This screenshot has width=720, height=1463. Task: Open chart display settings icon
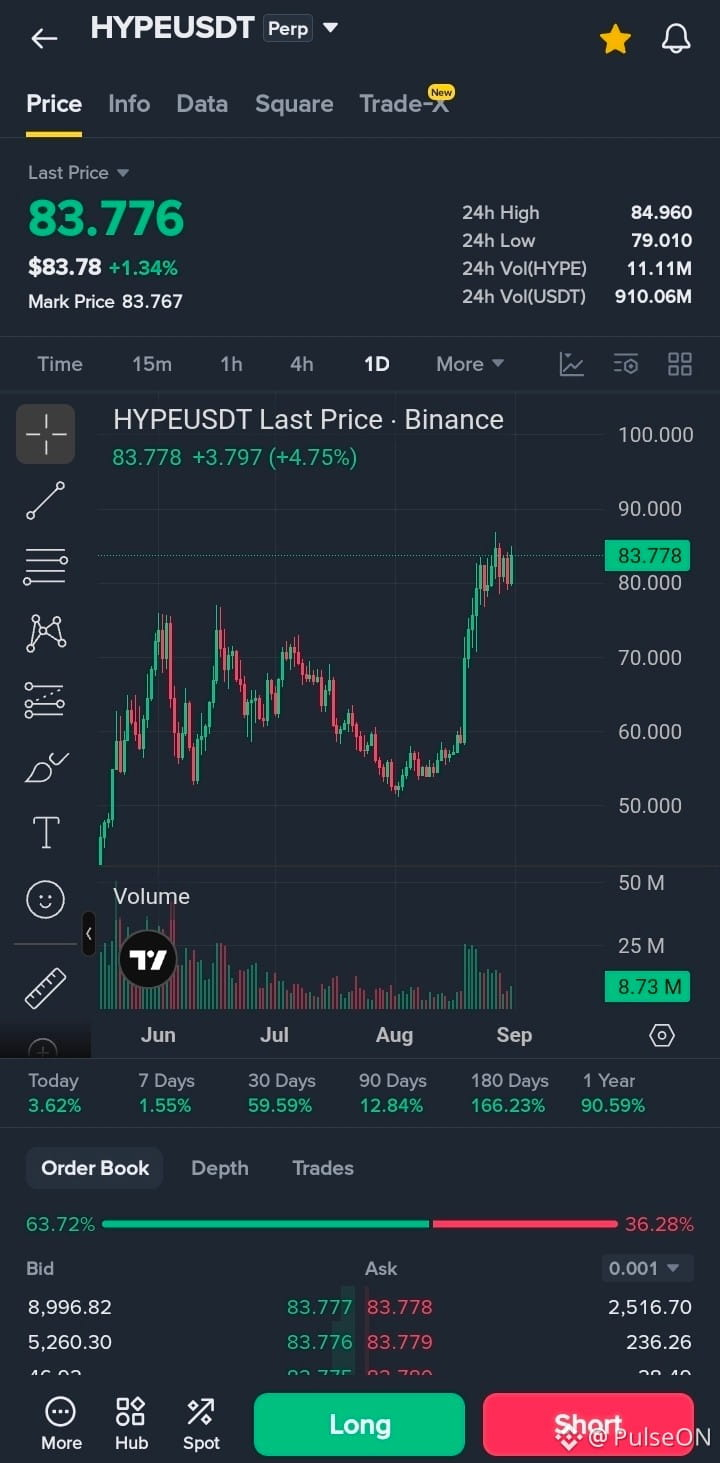click(625, 364)
